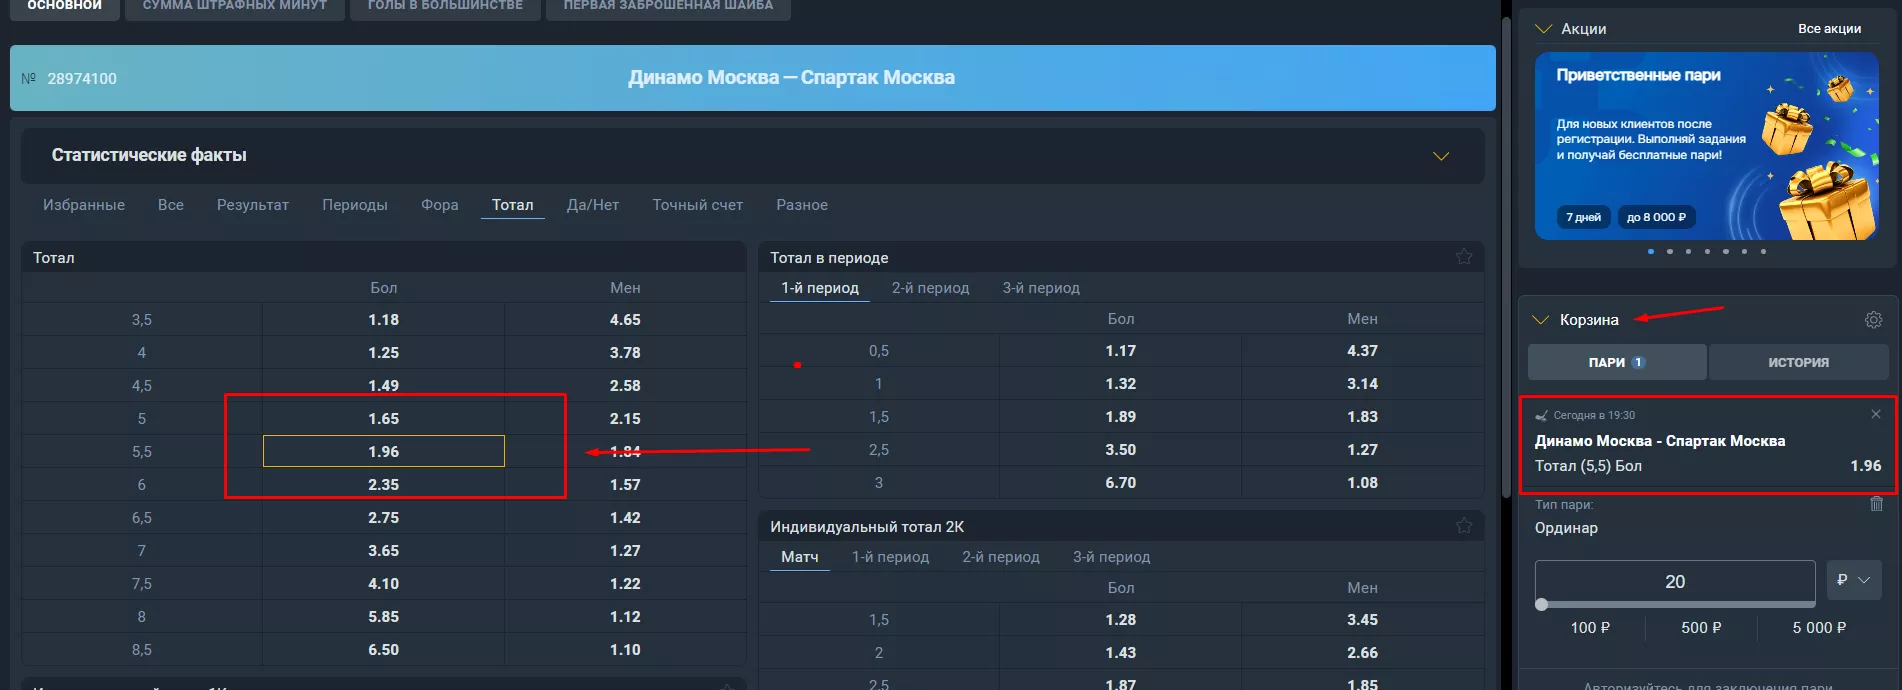The width and height of the screenshot is (1902, 690).
Task: Choose the 500 ₽ quick stake
Action: click(x=1700, y=628)
